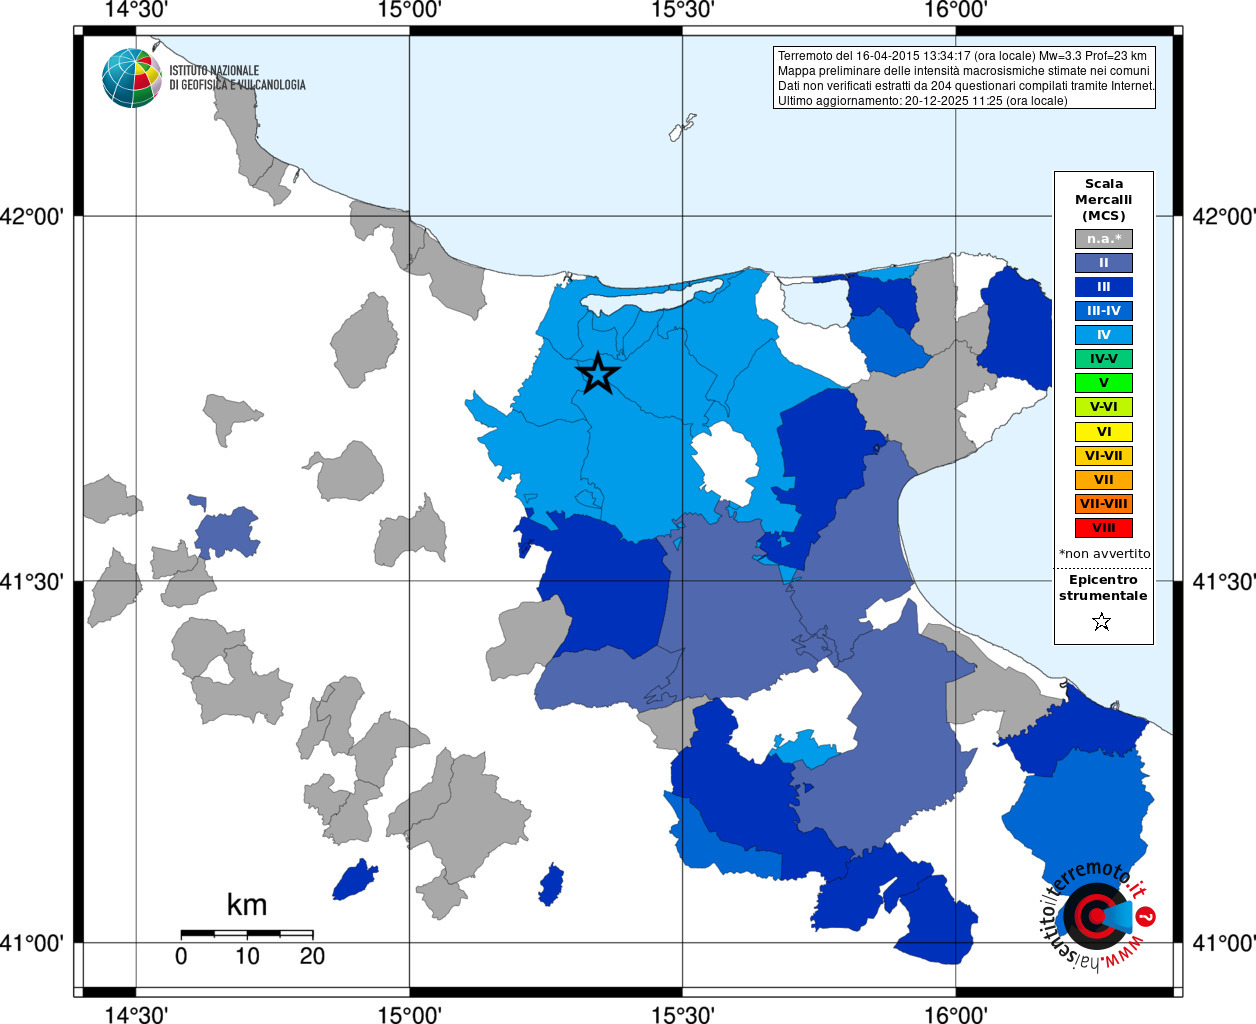Click the Scala Mercalli (MCS) legend title
Screen dimensions: 1256x1024
[1104, 200]
